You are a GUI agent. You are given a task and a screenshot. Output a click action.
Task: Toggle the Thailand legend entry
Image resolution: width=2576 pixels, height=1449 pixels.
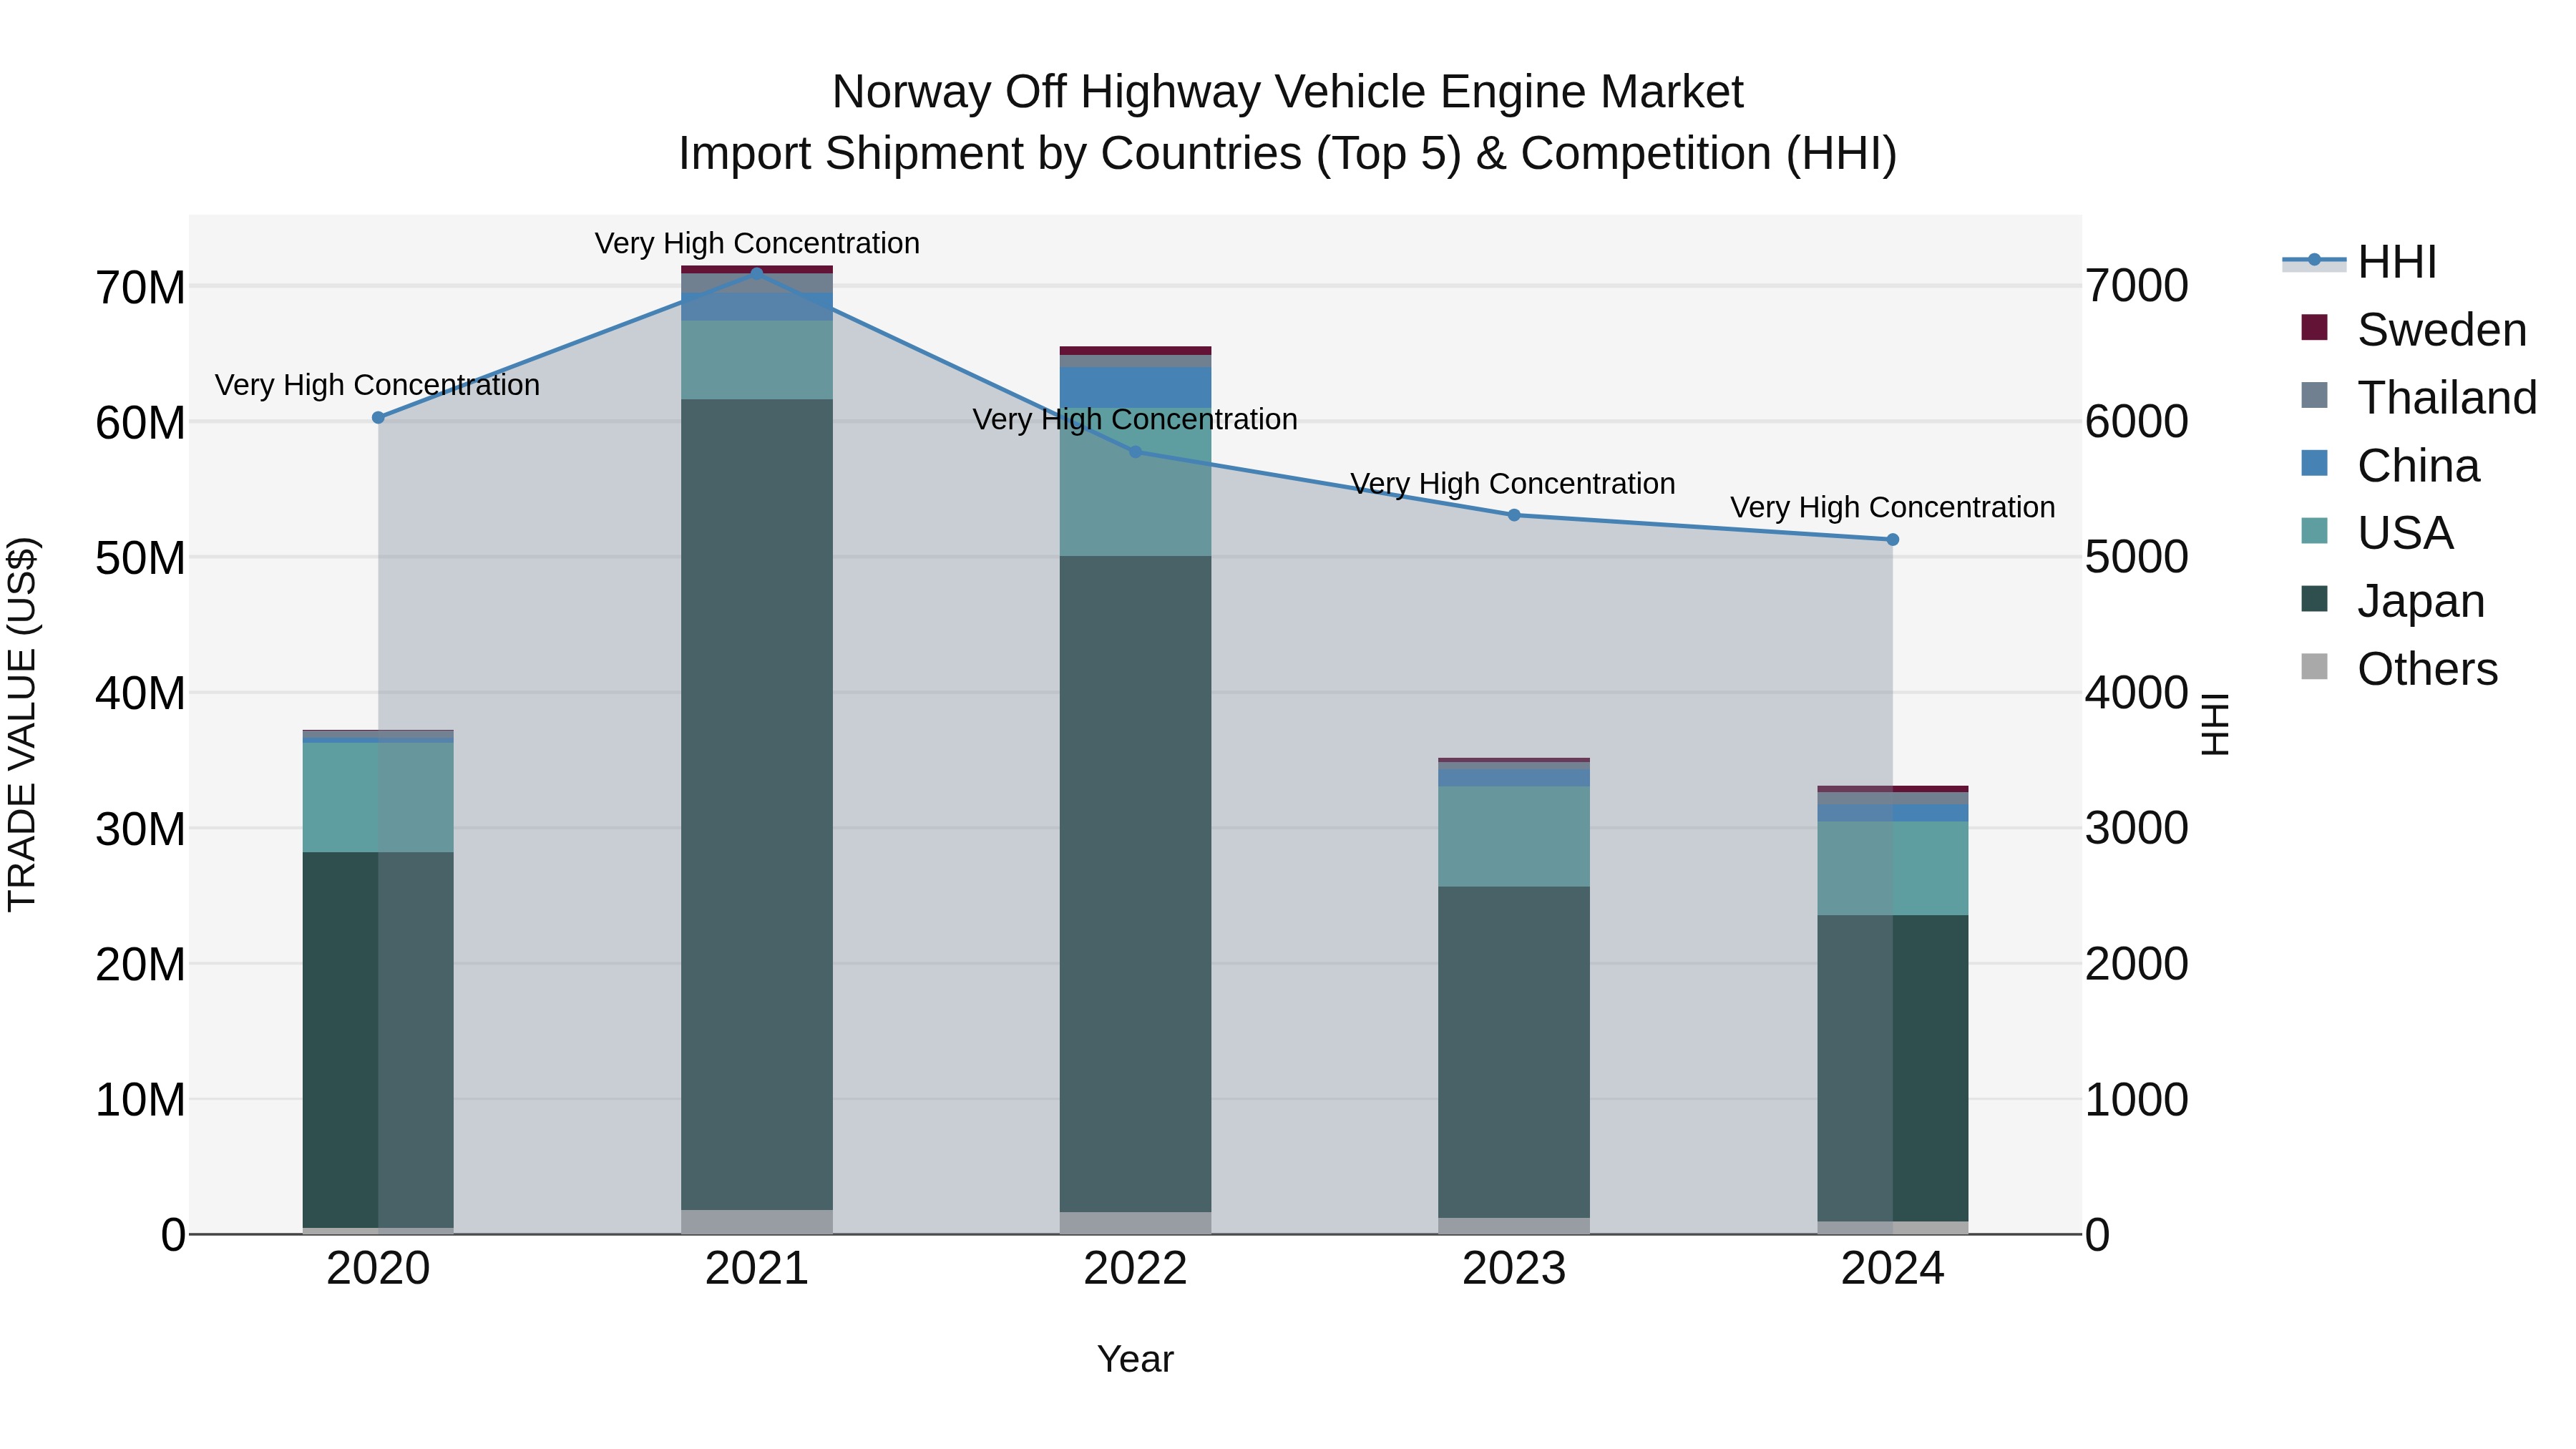2418,397
